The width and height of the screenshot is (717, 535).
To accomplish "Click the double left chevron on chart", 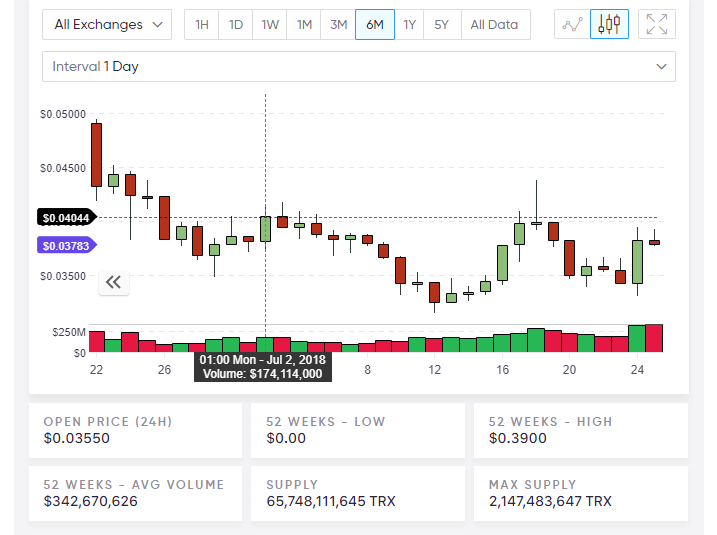I will [x=113, y=282].
